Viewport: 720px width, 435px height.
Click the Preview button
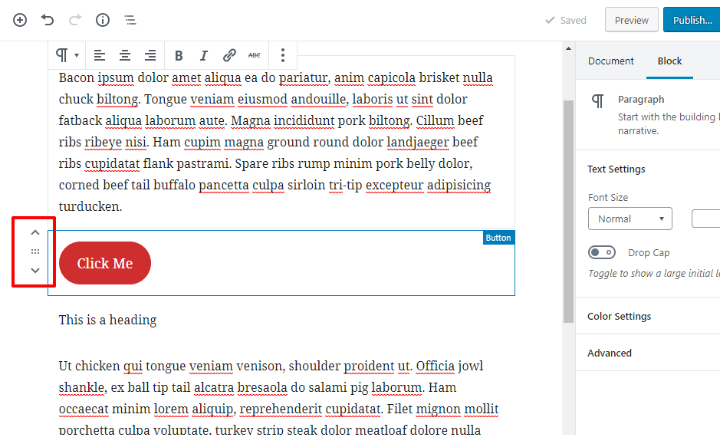coord(631,20)
